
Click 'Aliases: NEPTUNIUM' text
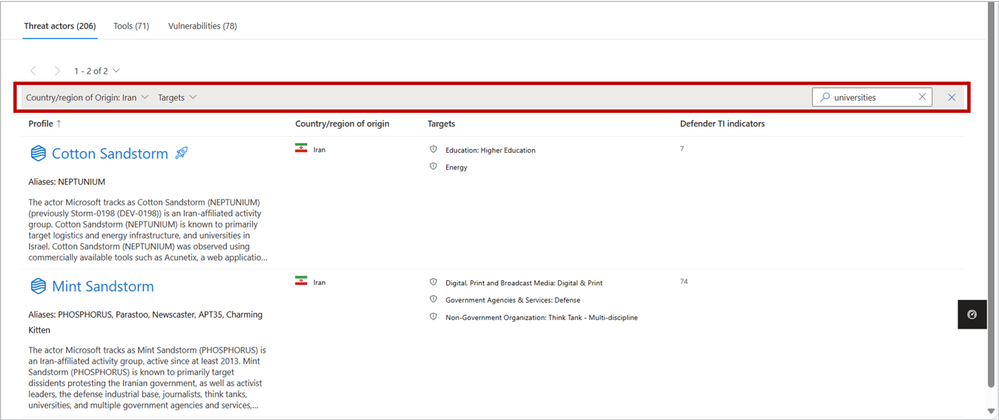click(x=66, y=182)
